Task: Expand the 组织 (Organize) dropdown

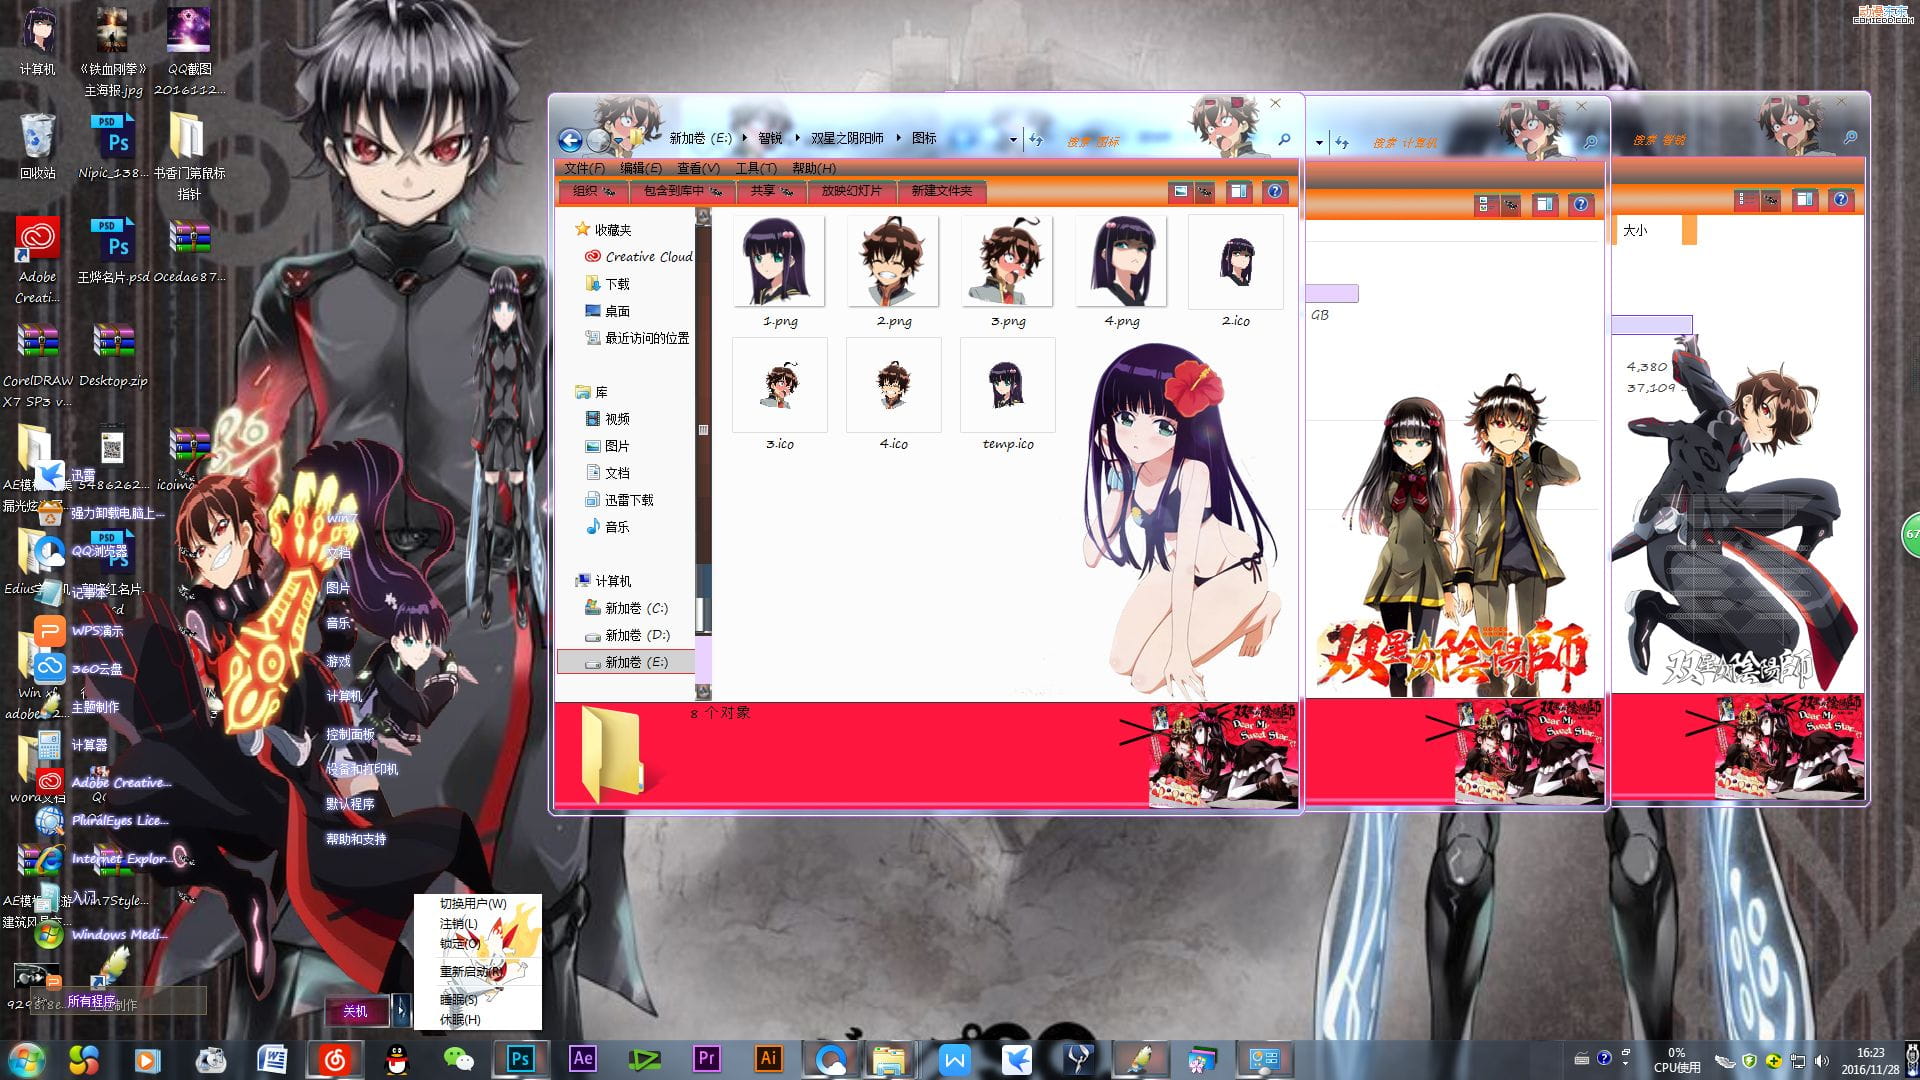Action: point(594,191)
